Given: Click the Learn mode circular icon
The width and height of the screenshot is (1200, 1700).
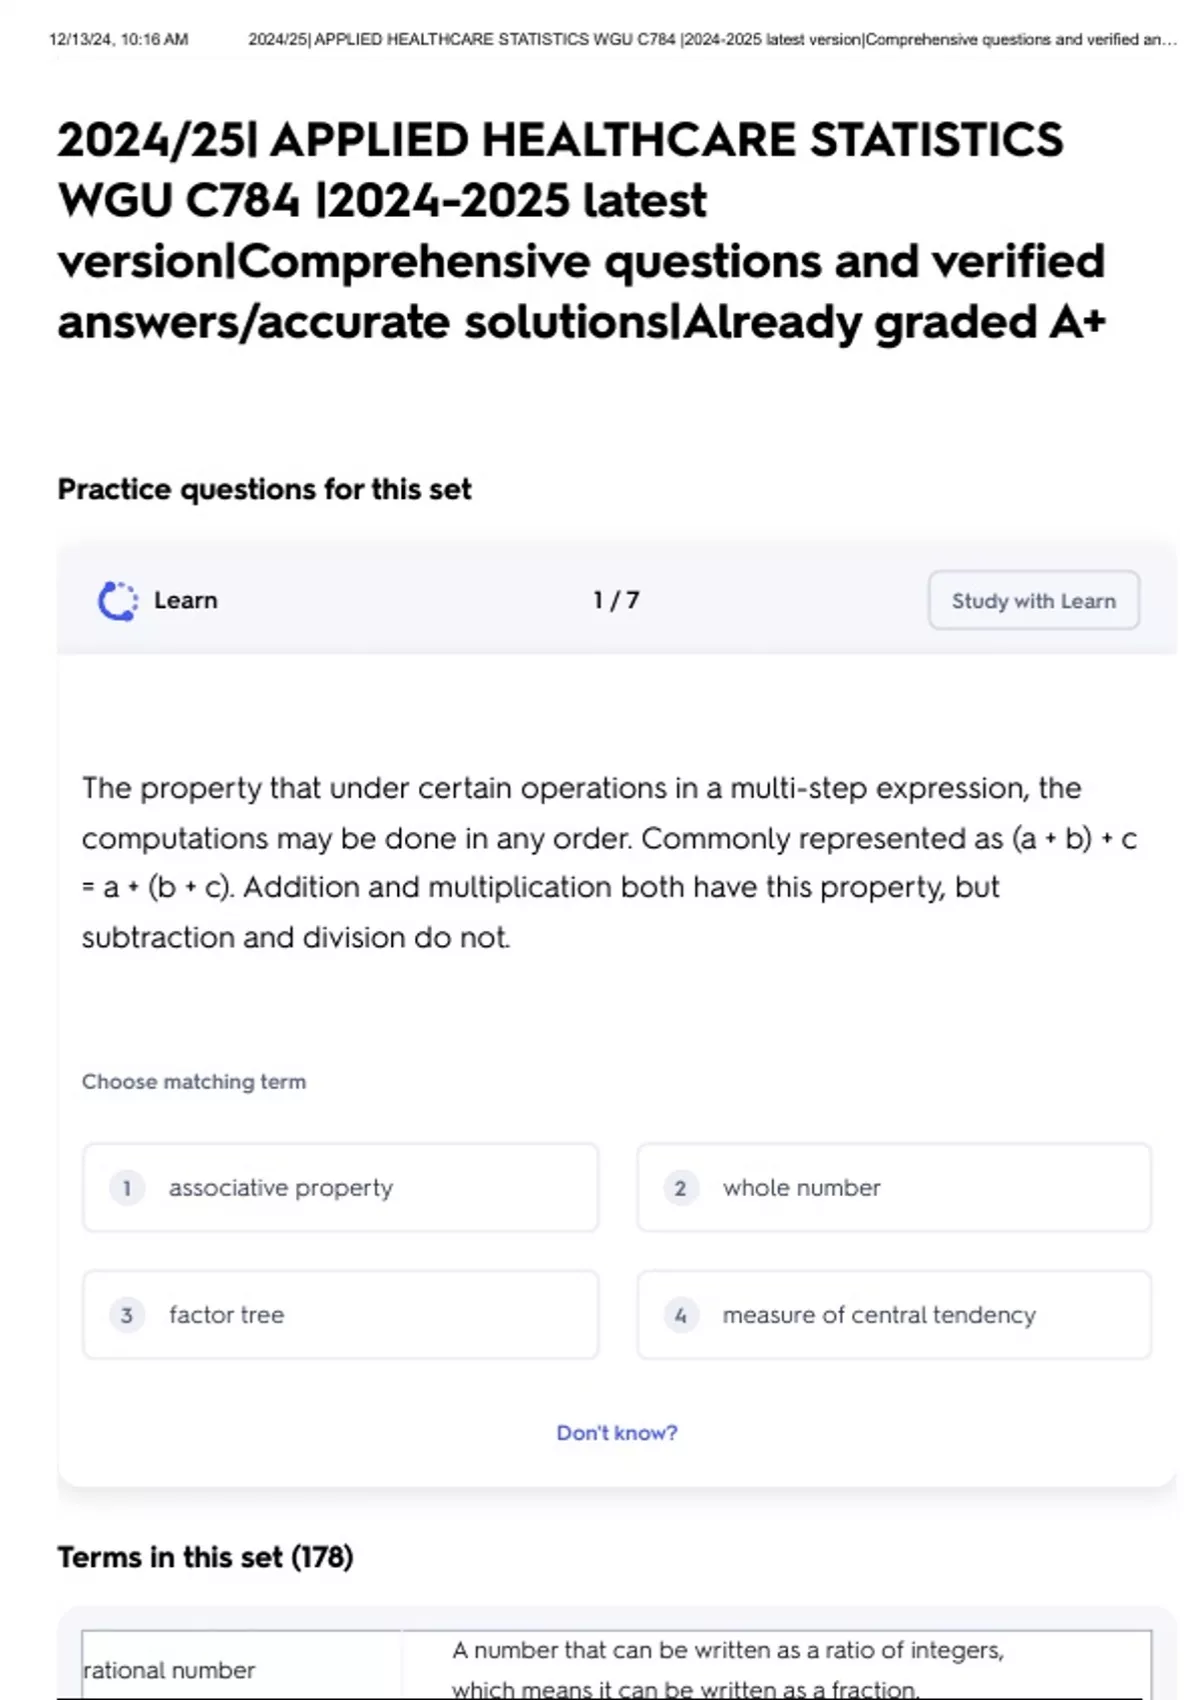Looking at the screenshot, I should 118,601.
